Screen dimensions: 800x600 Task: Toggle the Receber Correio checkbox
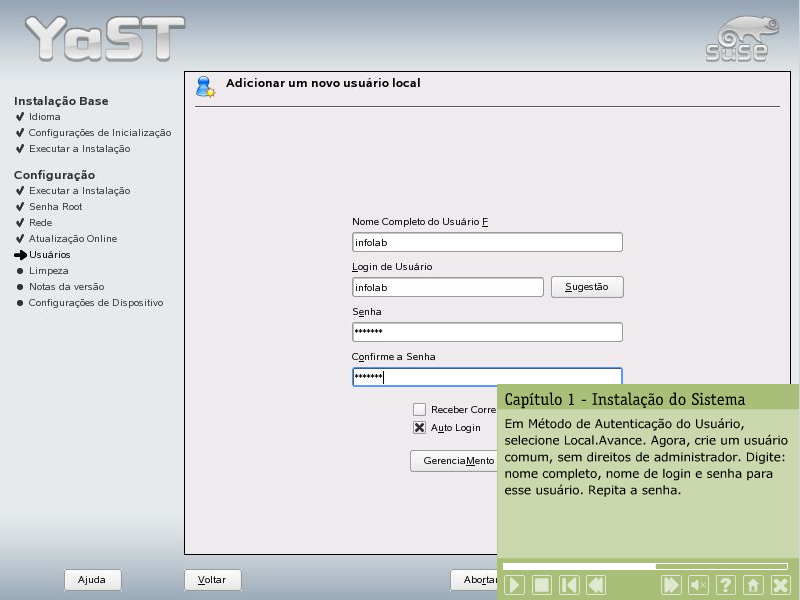420,409
